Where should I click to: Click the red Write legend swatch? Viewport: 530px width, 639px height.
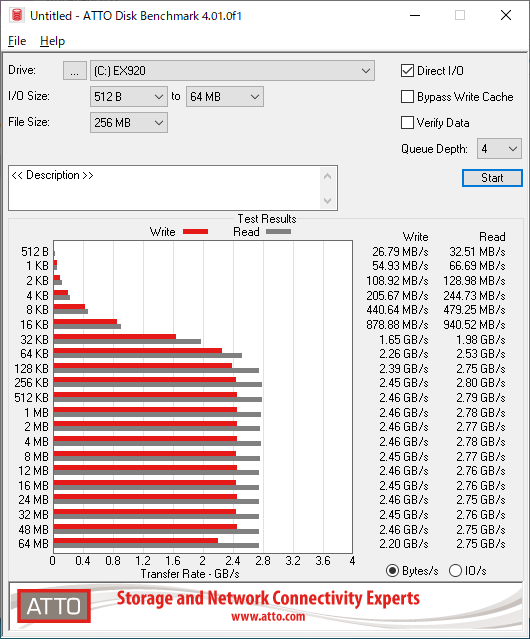click(x=196, y=231)
